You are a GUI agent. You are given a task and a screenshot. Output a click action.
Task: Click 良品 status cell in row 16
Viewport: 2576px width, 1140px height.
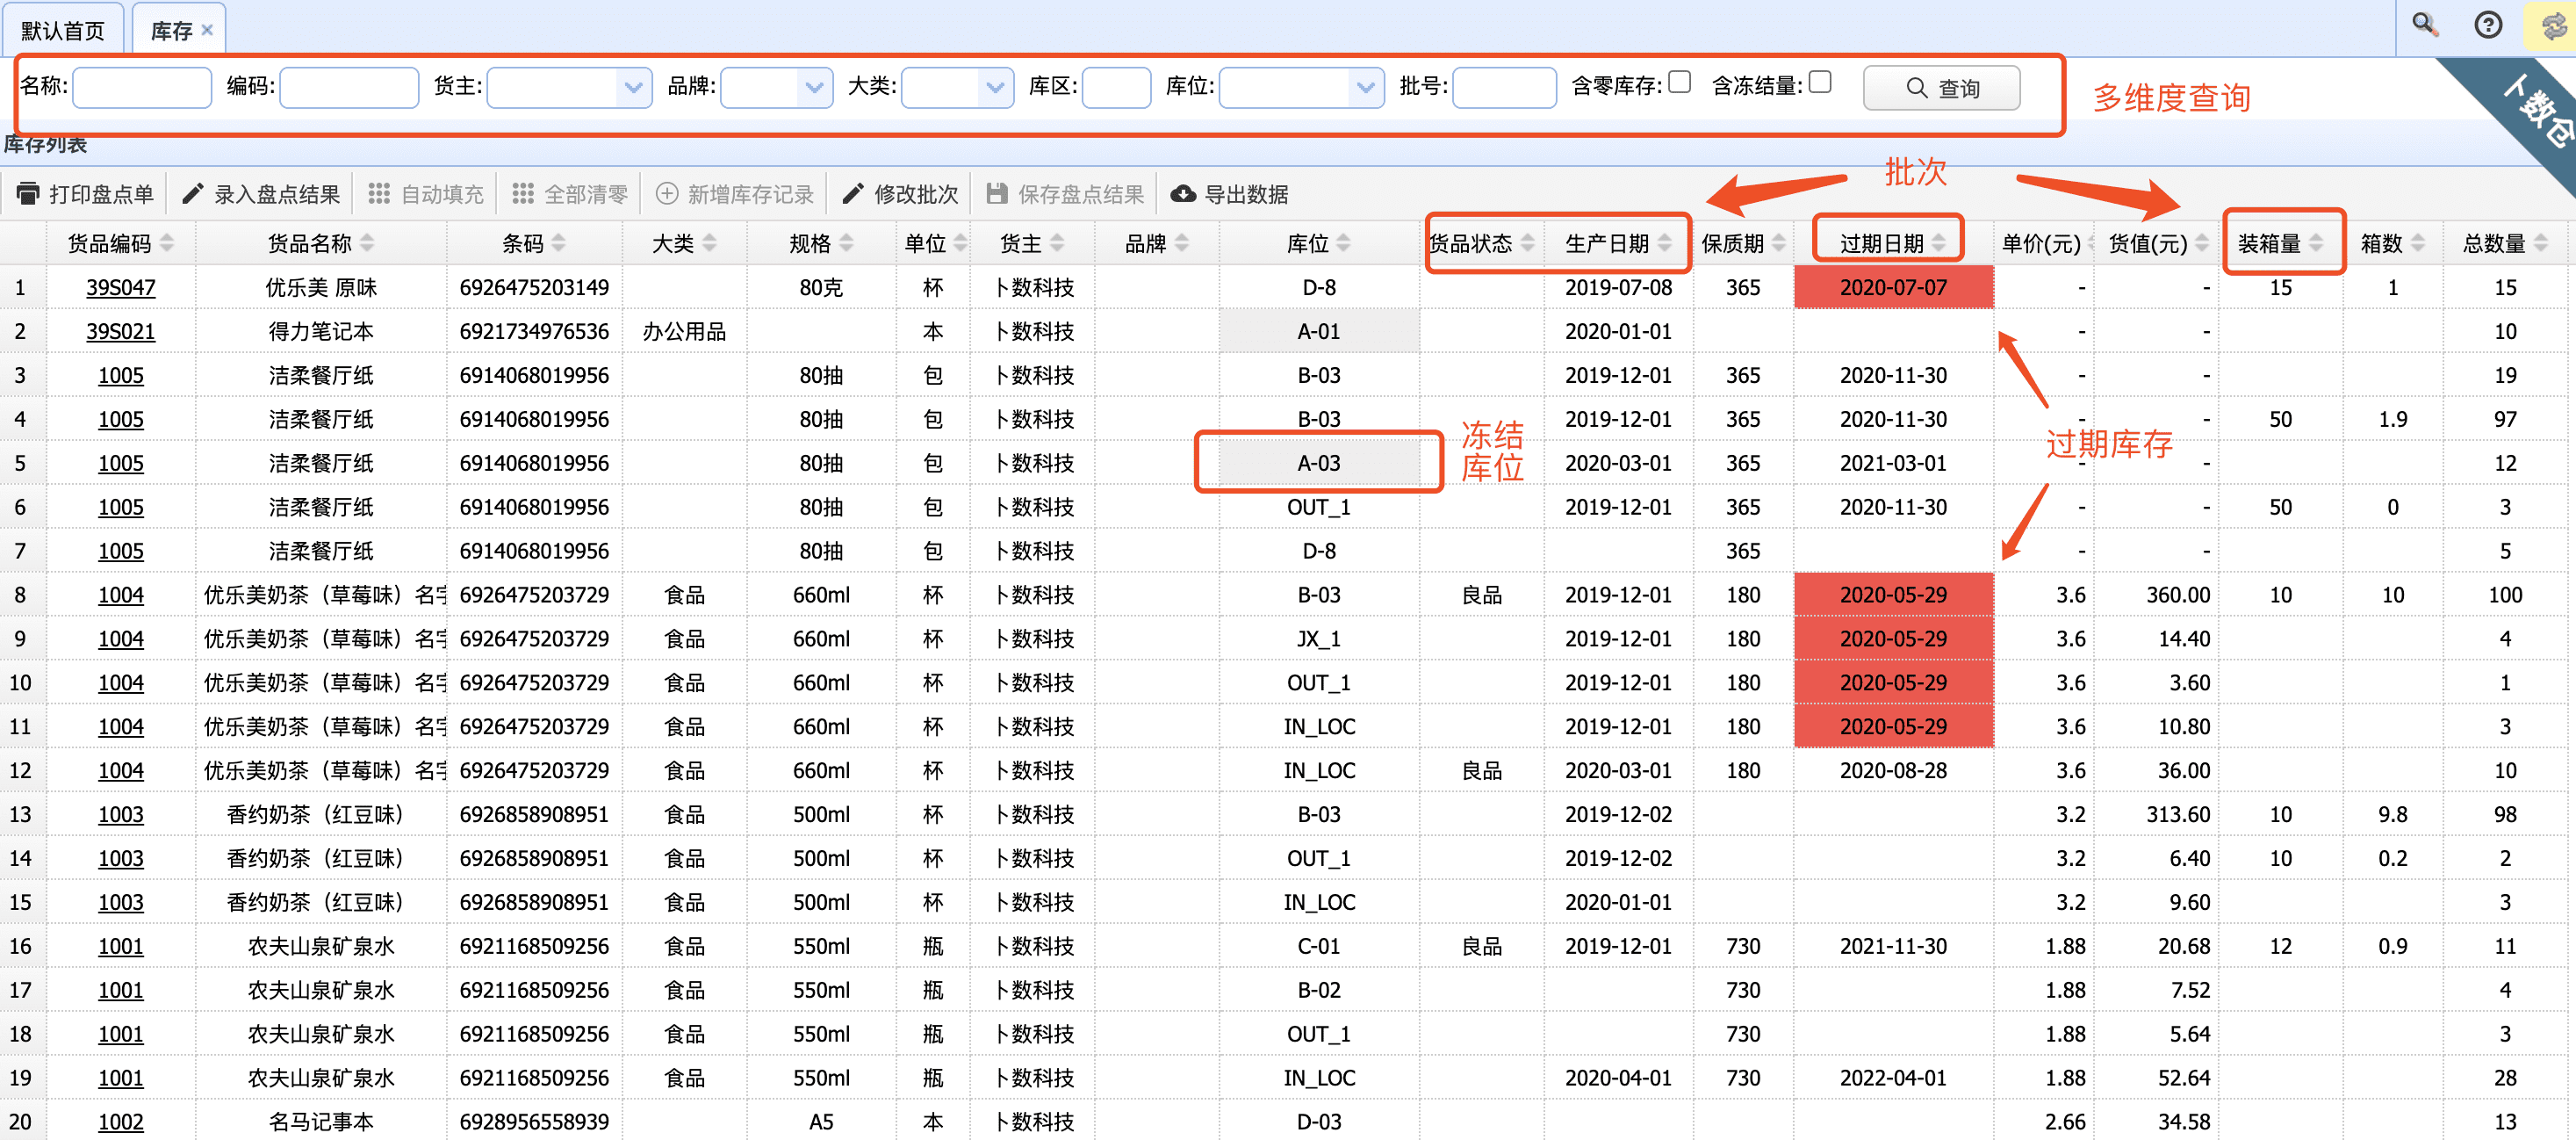coord(1481,946)
